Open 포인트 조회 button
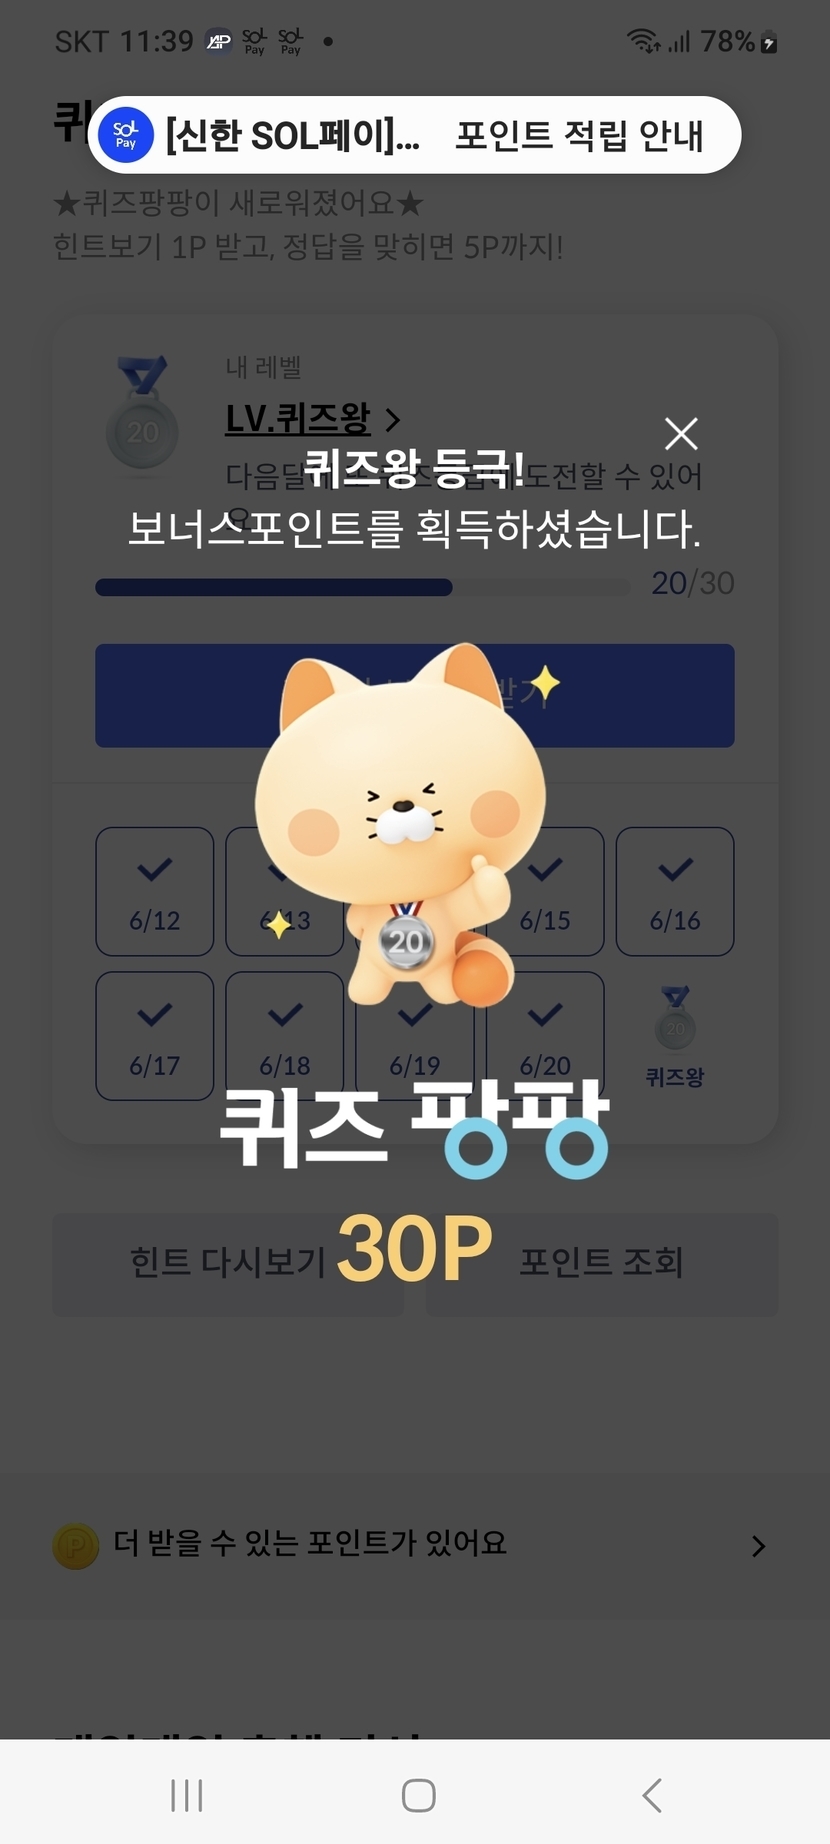Image resolution: width=830 pixels, height=1844 pixels. (x=602, y=1264)
